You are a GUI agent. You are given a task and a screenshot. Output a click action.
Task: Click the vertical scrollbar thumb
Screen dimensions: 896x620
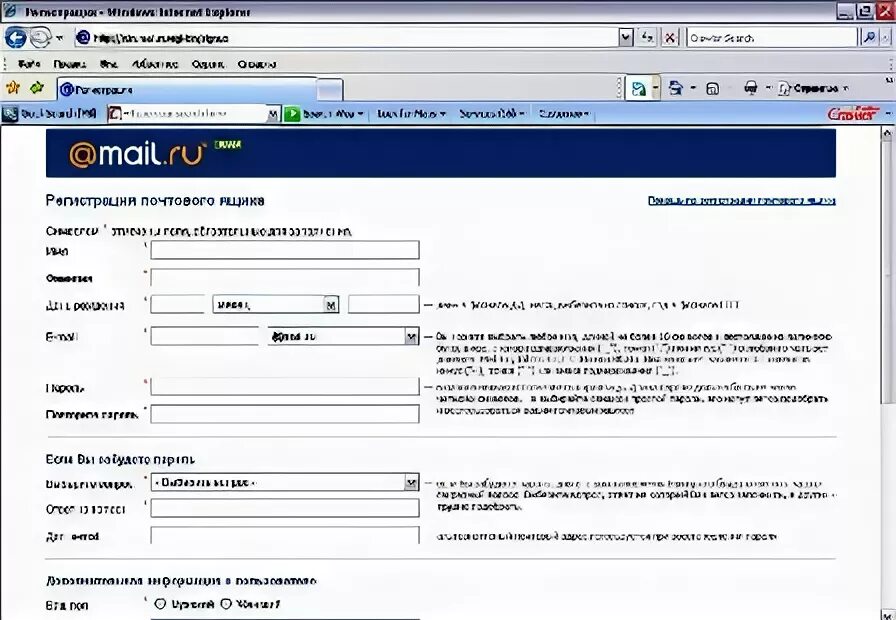point(887,271)
